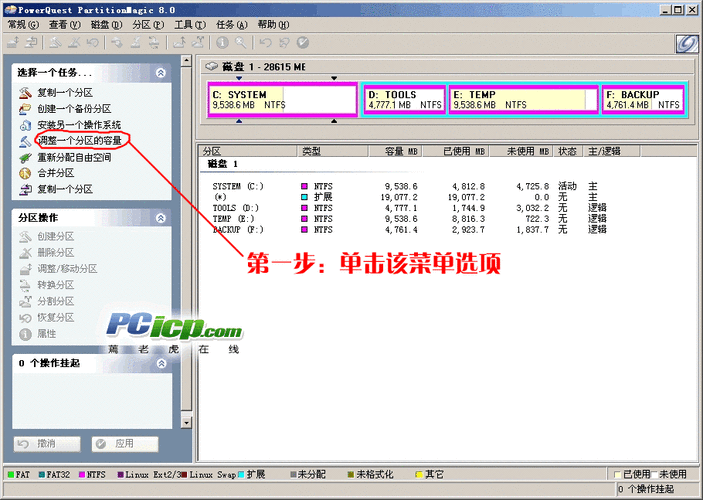Select the E: TEMP block in disk map
The image size is (703, 500).
tap(524, 100)
